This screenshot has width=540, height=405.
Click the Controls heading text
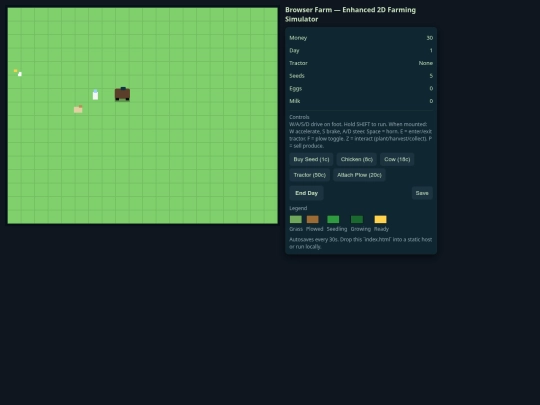(299, 117)
